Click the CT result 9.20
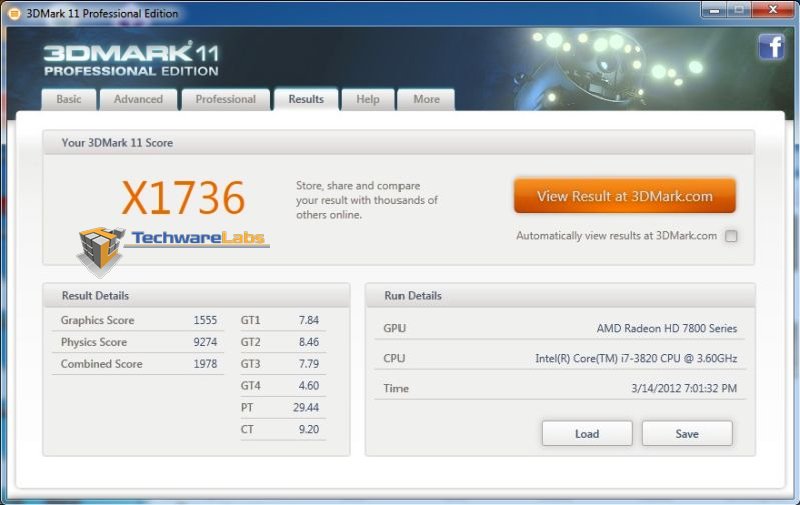800x505 pixels. (x=309, y=430)
